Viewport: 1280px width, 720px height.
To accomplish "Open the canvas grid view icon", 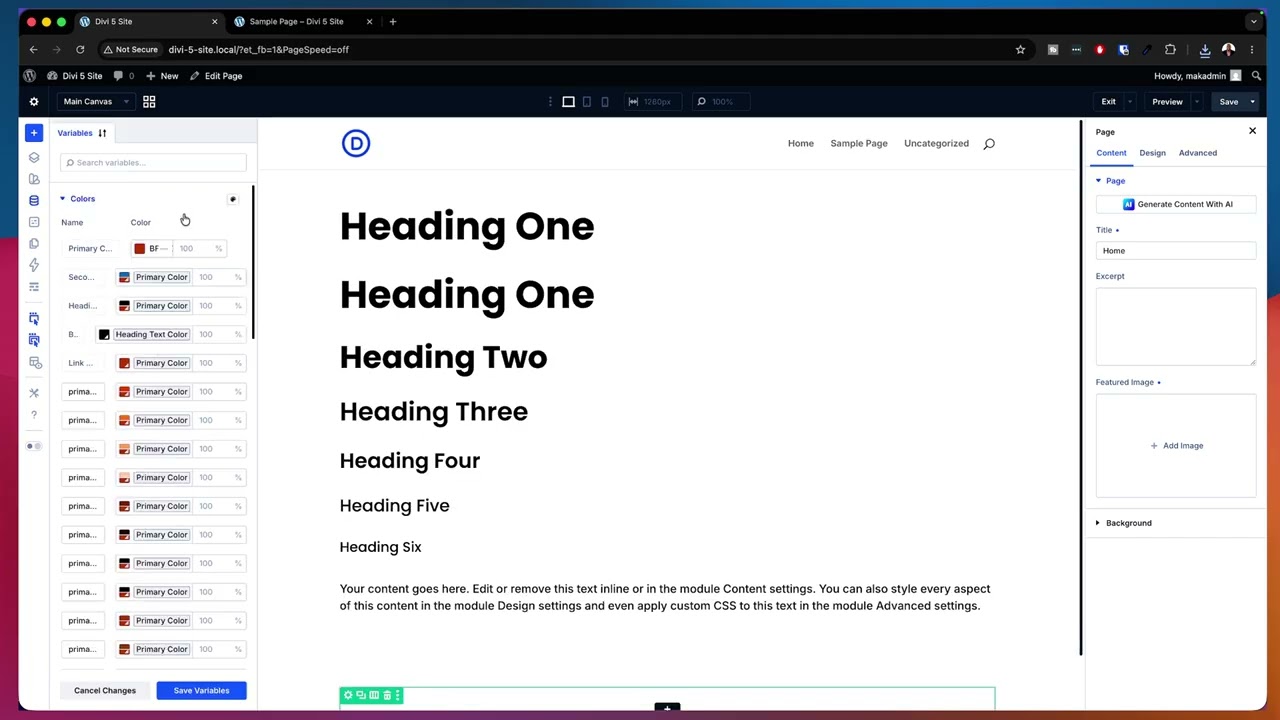I will 149,101.
